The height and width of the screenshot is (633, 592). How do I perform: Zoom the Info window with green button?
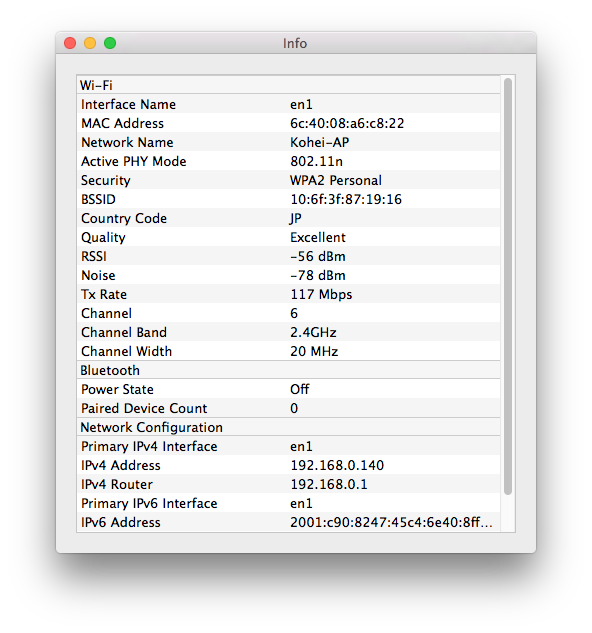pyautogui.click(x=110, y=43)
